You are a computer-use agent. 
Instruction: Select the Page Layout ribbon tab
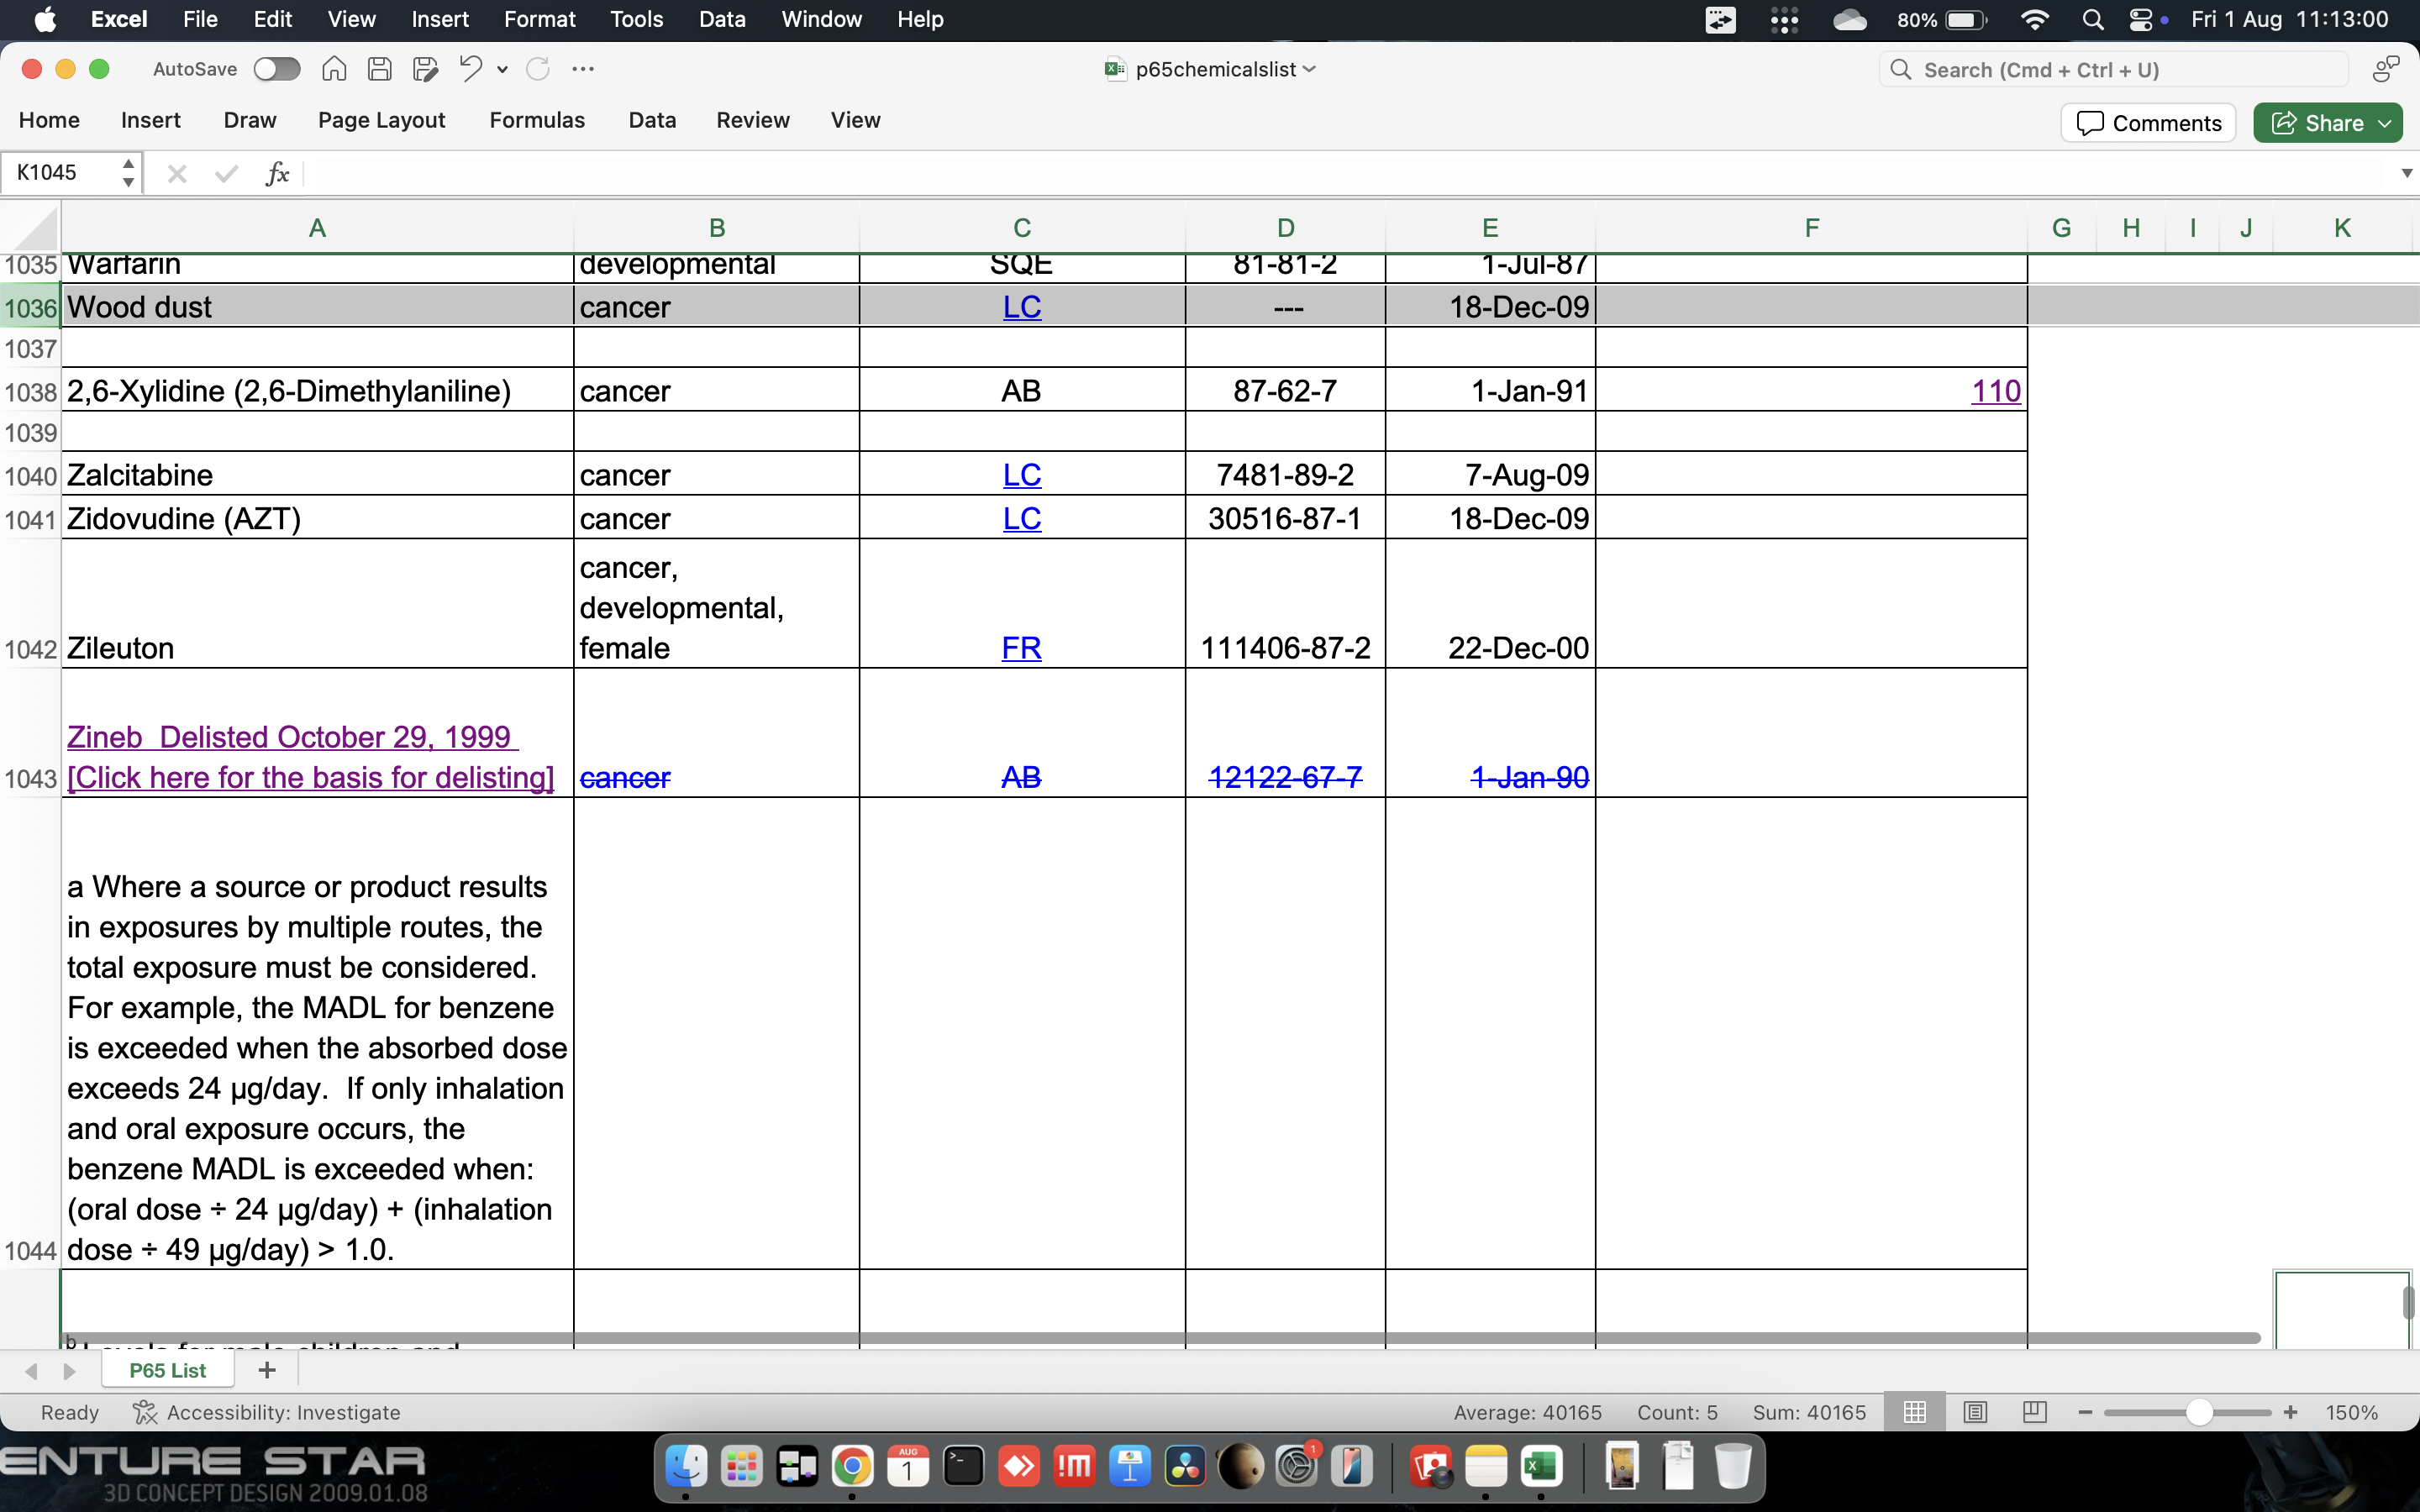pos(381,120)
